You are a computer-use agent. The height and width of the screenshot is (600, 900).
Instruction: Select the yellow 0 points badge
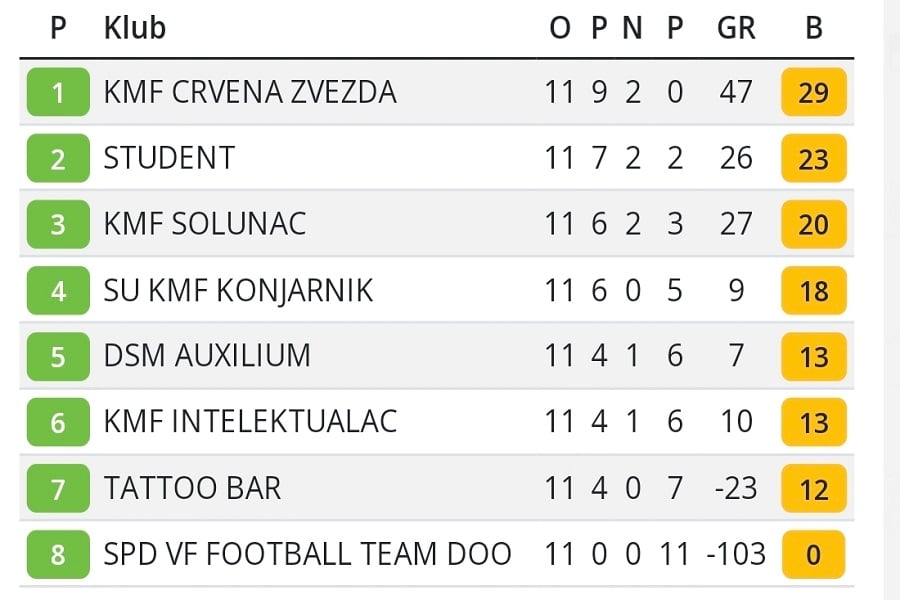pyautogui.click(x=814, y=554)
